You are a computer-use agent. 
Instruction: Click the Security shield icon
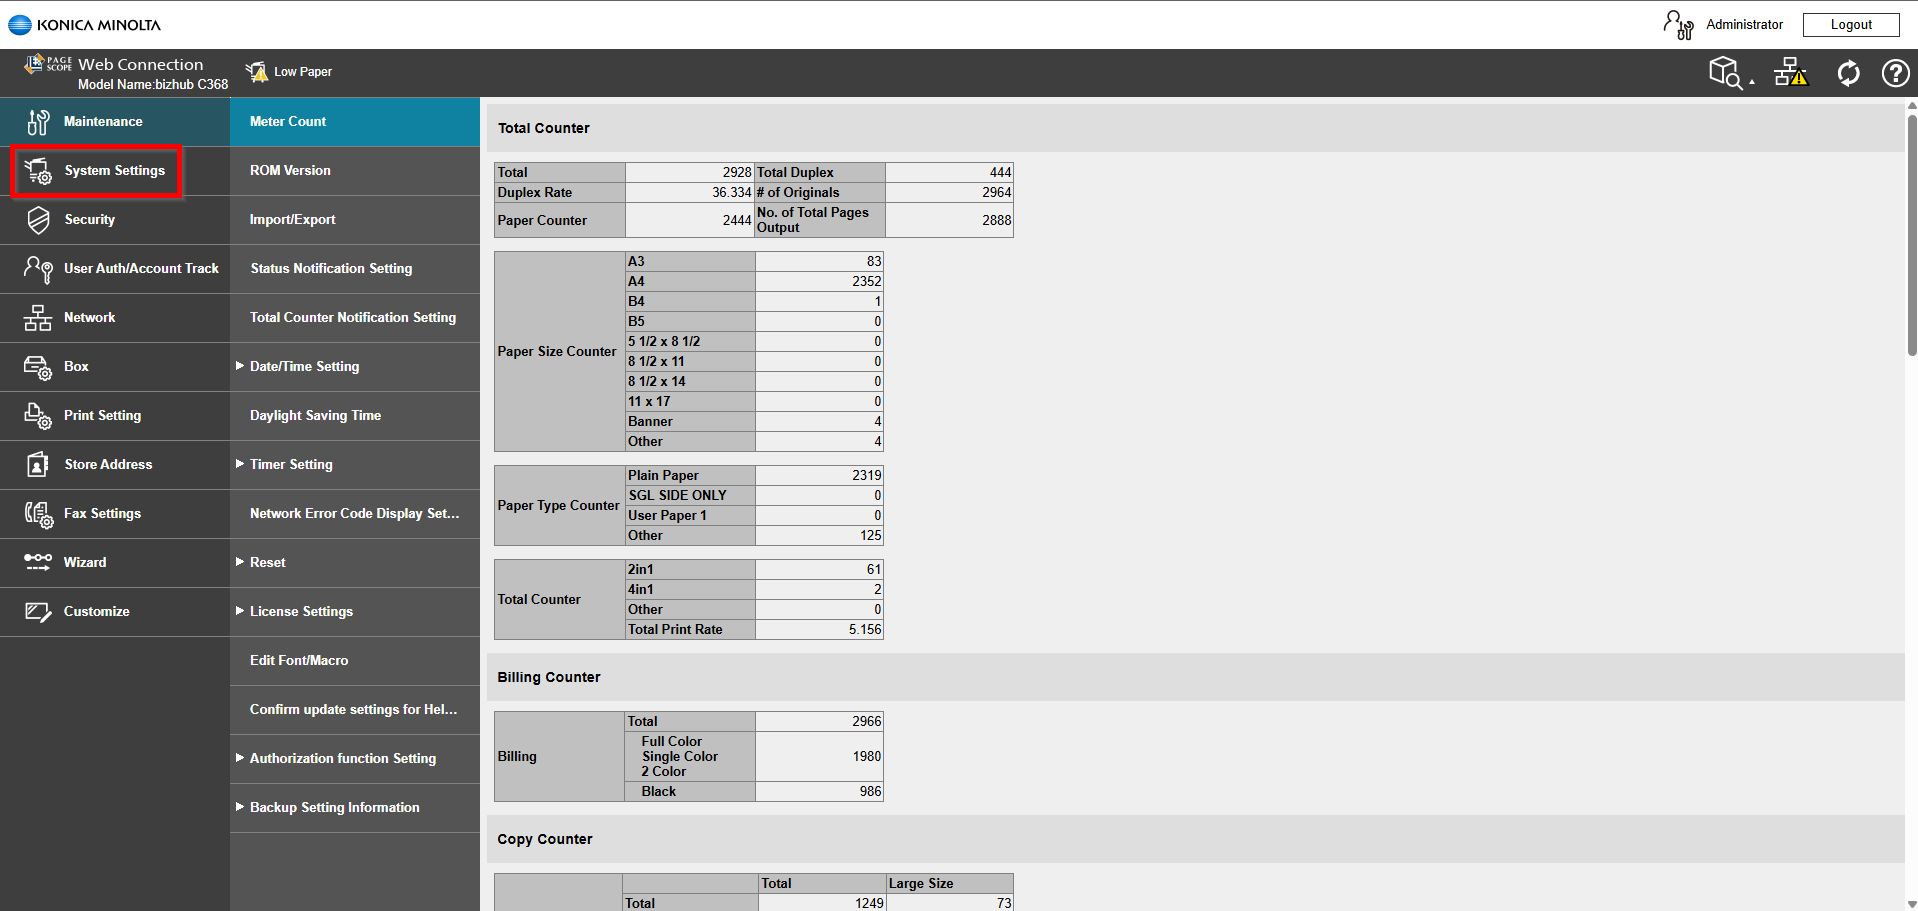click(x=38, y=220)
